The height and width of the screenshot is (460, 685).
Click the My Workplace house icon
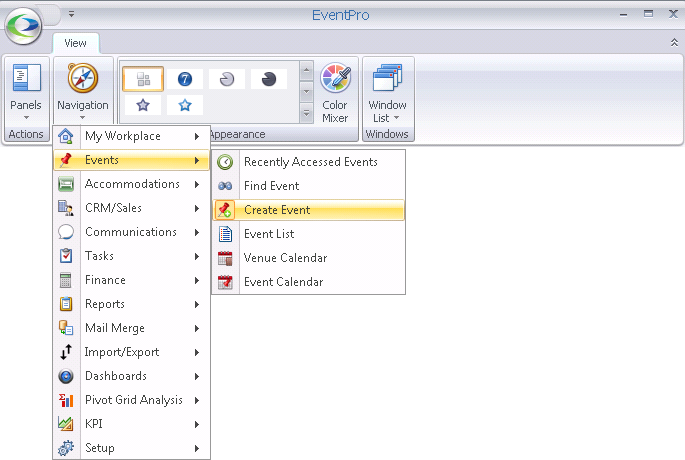(66, 136)
